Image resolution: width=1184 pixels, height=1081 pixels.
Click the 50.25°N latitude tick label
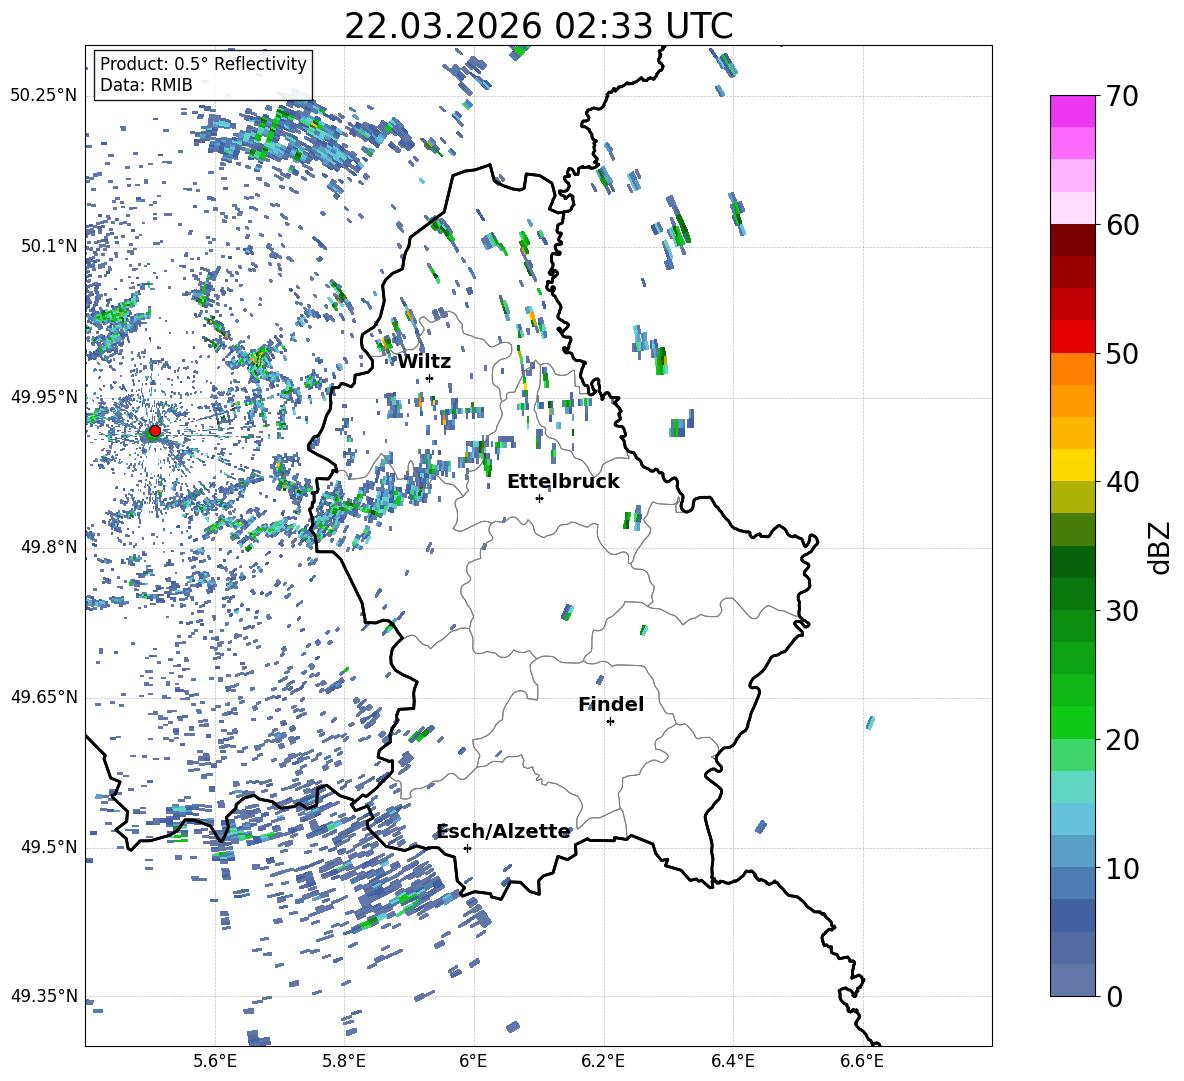(x=43, y=96)
